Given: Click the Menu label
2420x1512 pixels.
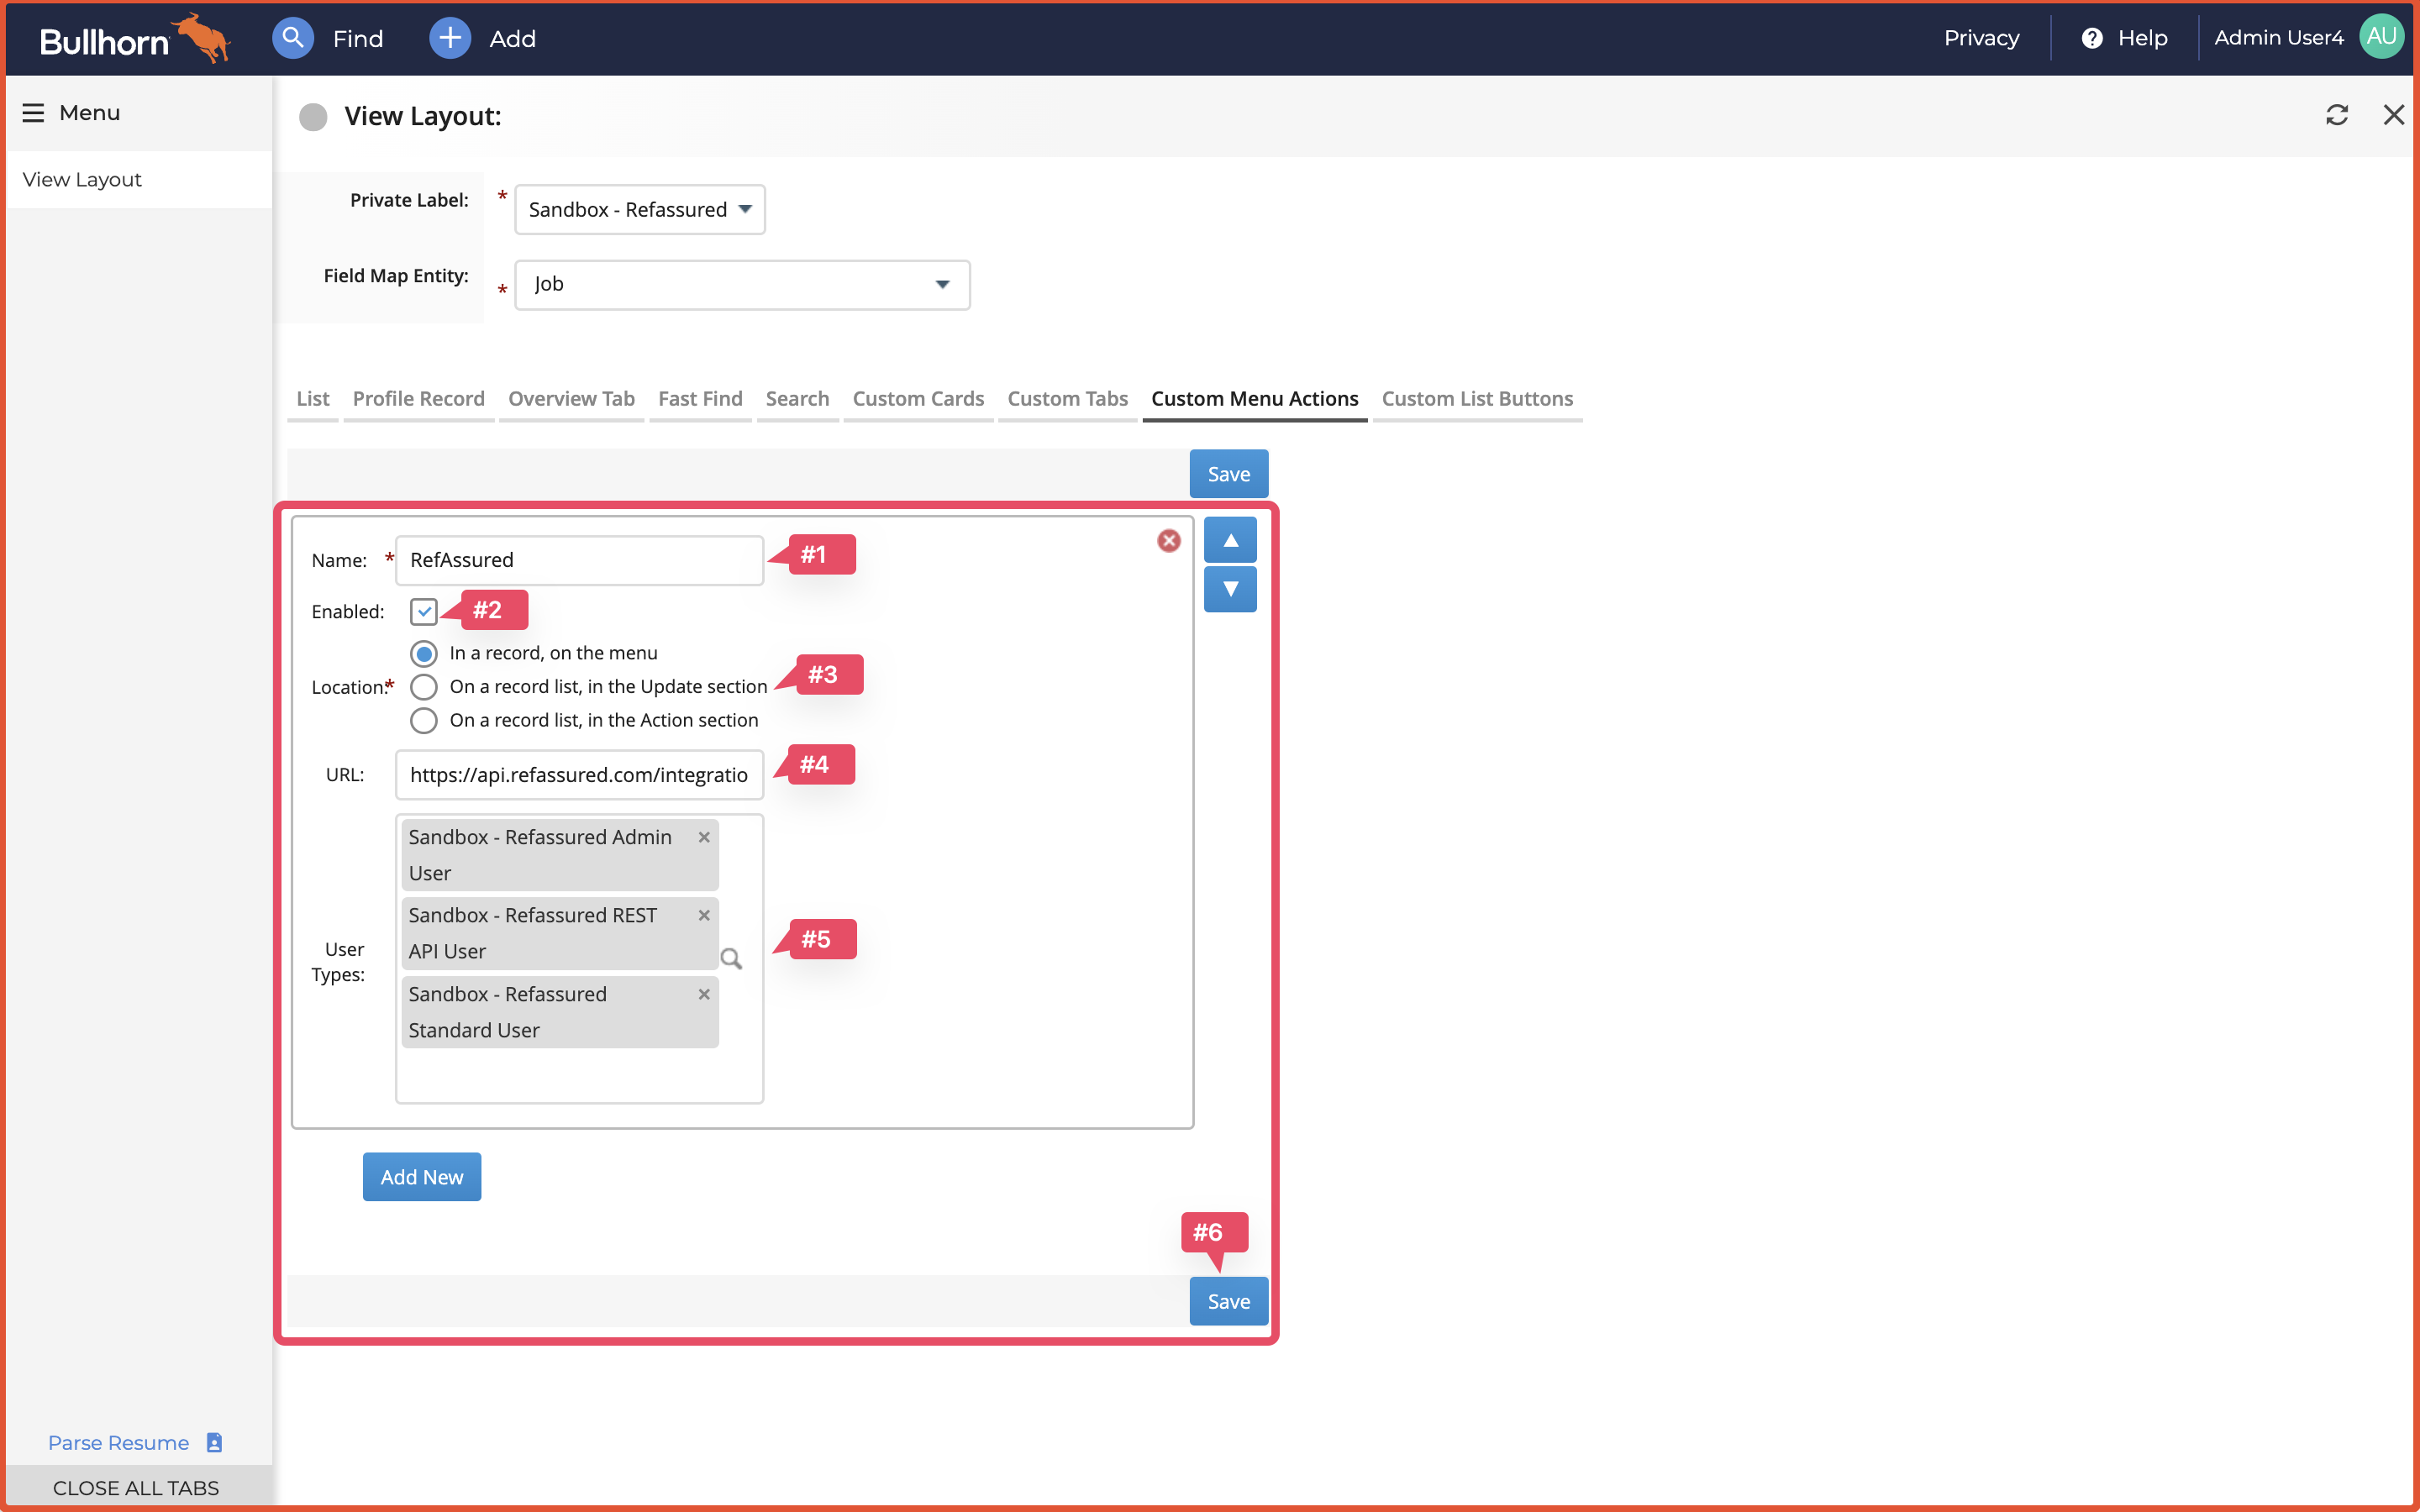Looking at the screenshot, I should click(89, 113).
